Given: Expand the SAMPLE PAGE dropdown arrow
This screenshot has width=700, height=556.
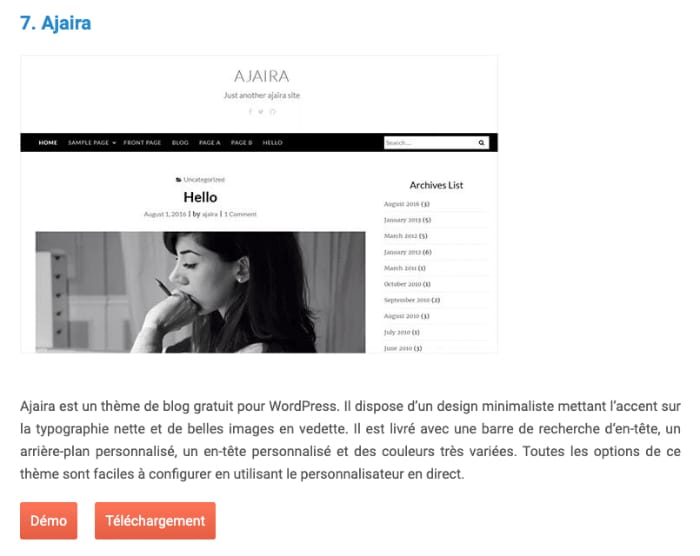Looking at the screenshot, I should pyautogui.click(x=114, y=143).
